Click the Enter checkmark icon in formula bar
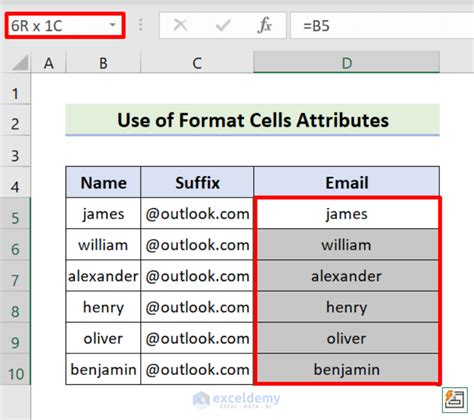This screenshot has height=420, width=474. (223, 25)
